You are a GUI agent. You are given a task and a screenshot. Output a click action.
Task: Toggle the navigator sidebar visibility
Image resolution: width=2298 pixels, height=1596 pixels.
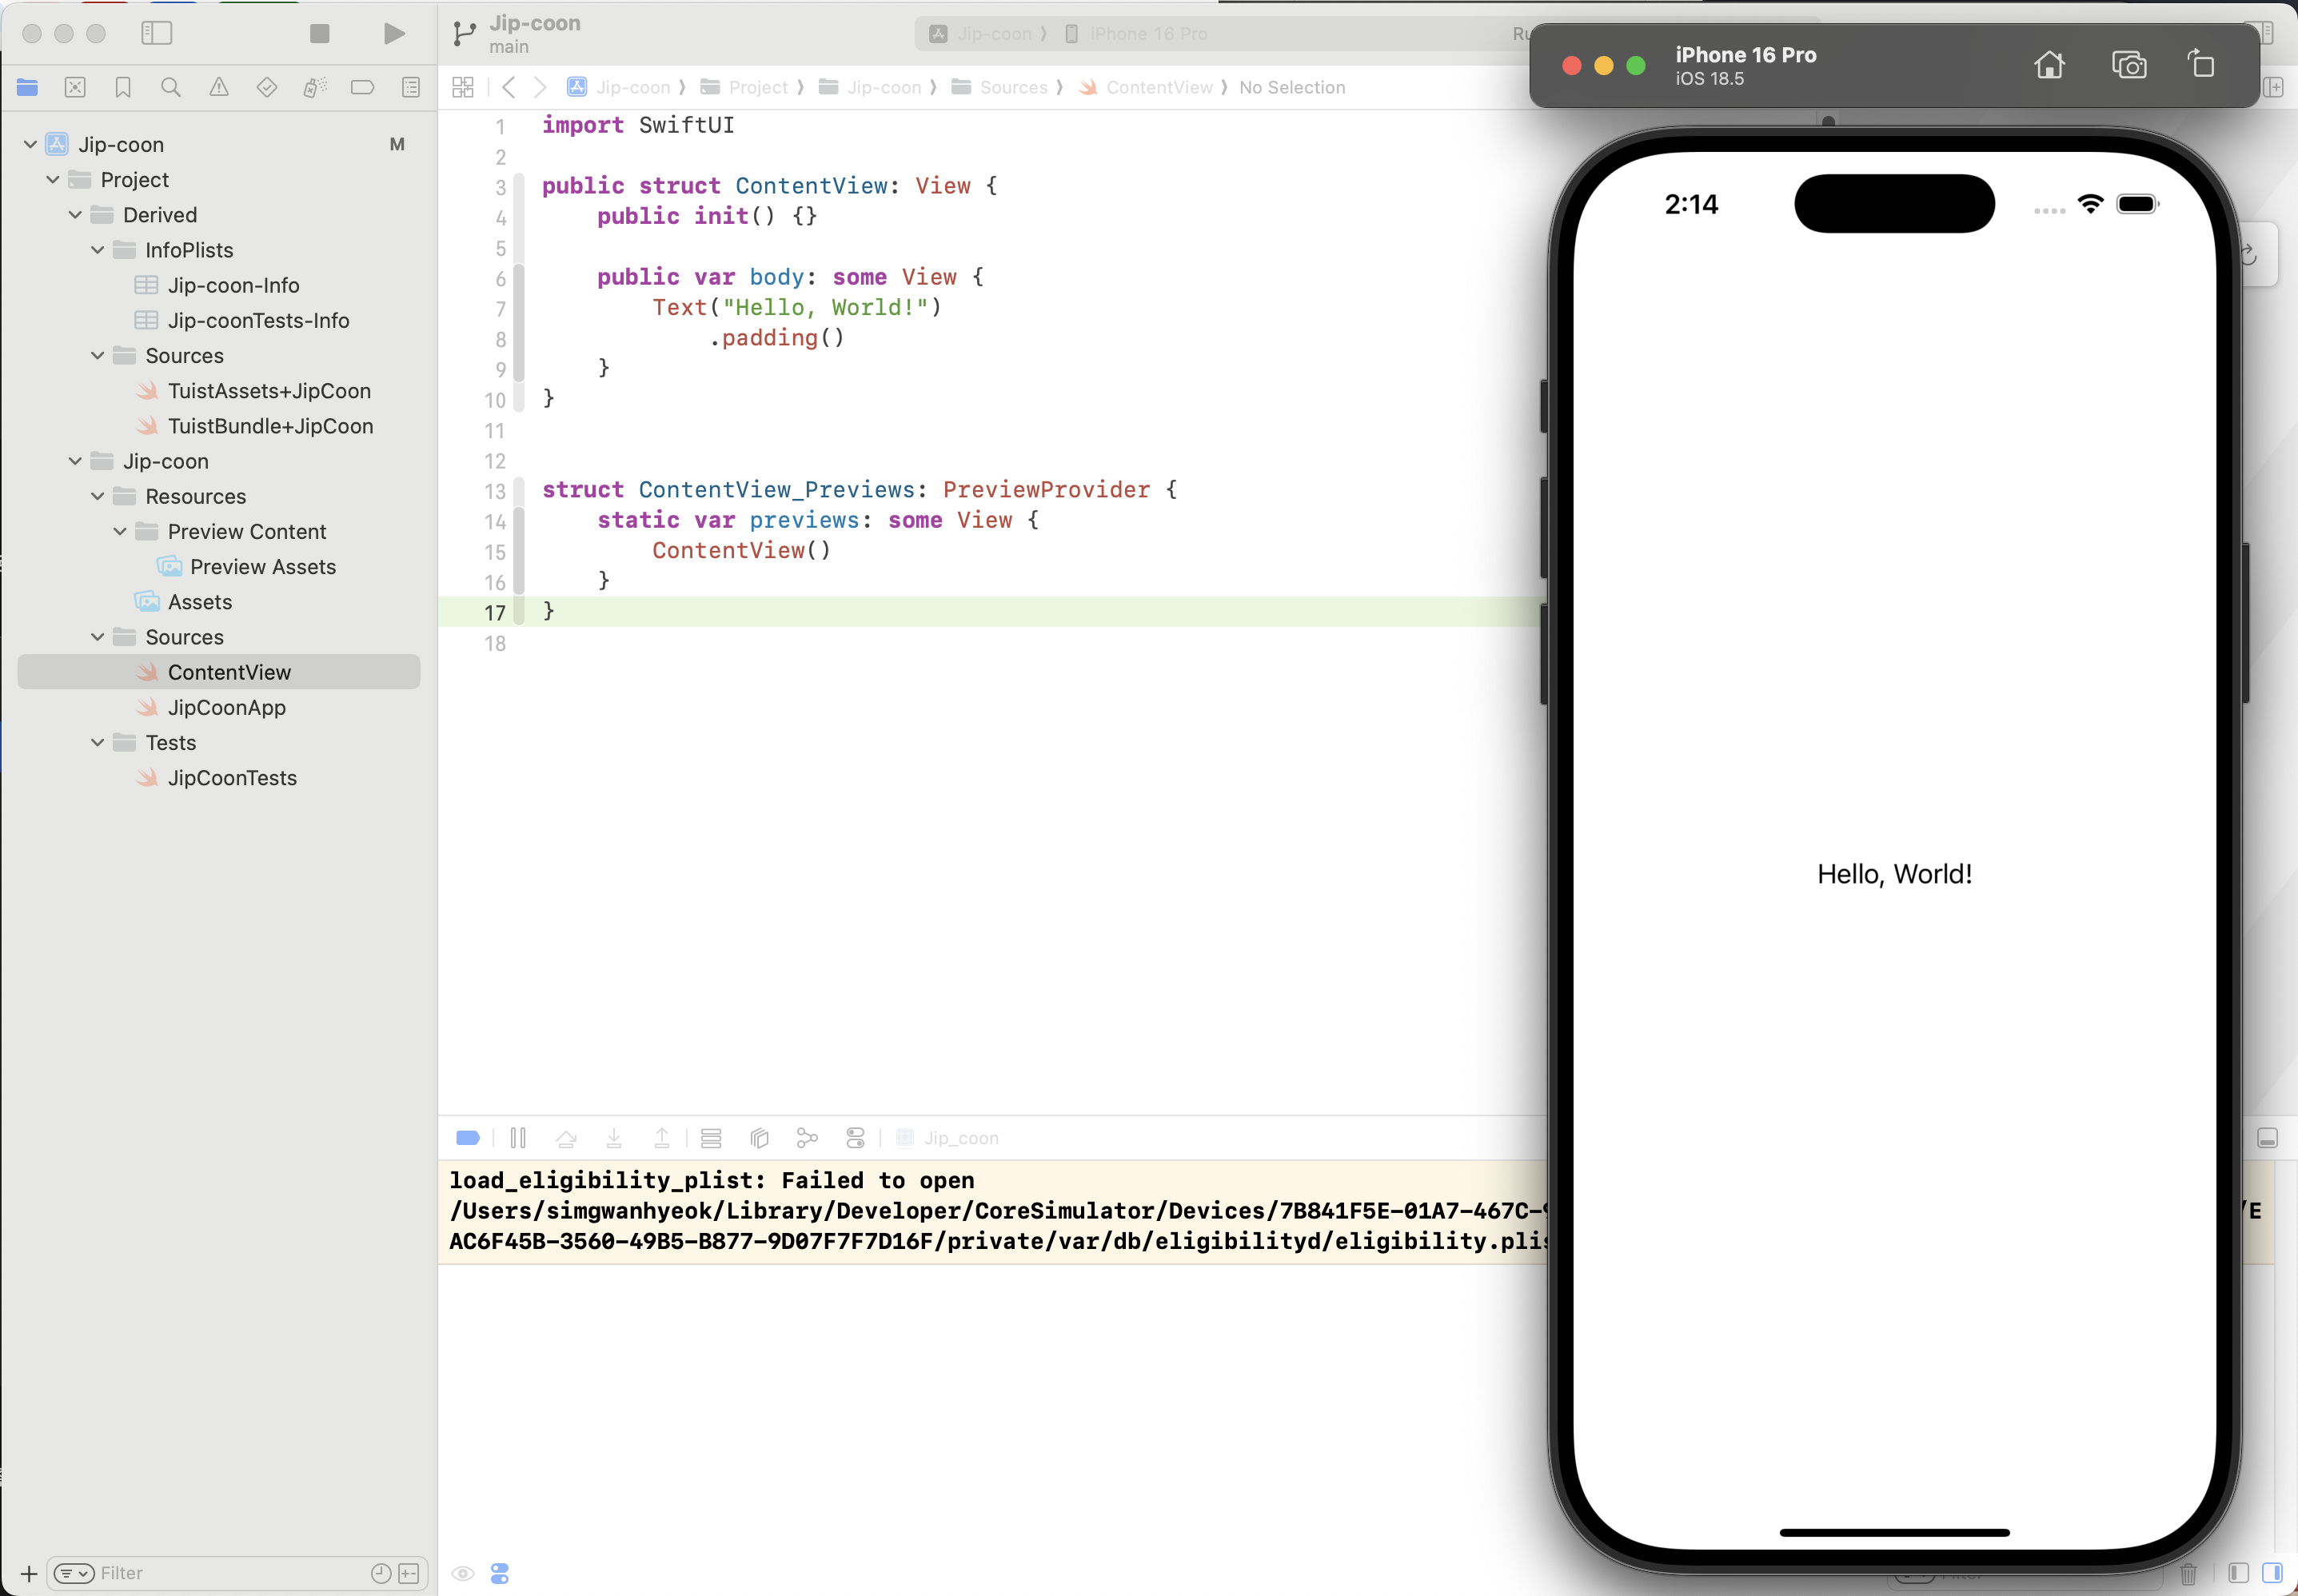pos(157,34)
